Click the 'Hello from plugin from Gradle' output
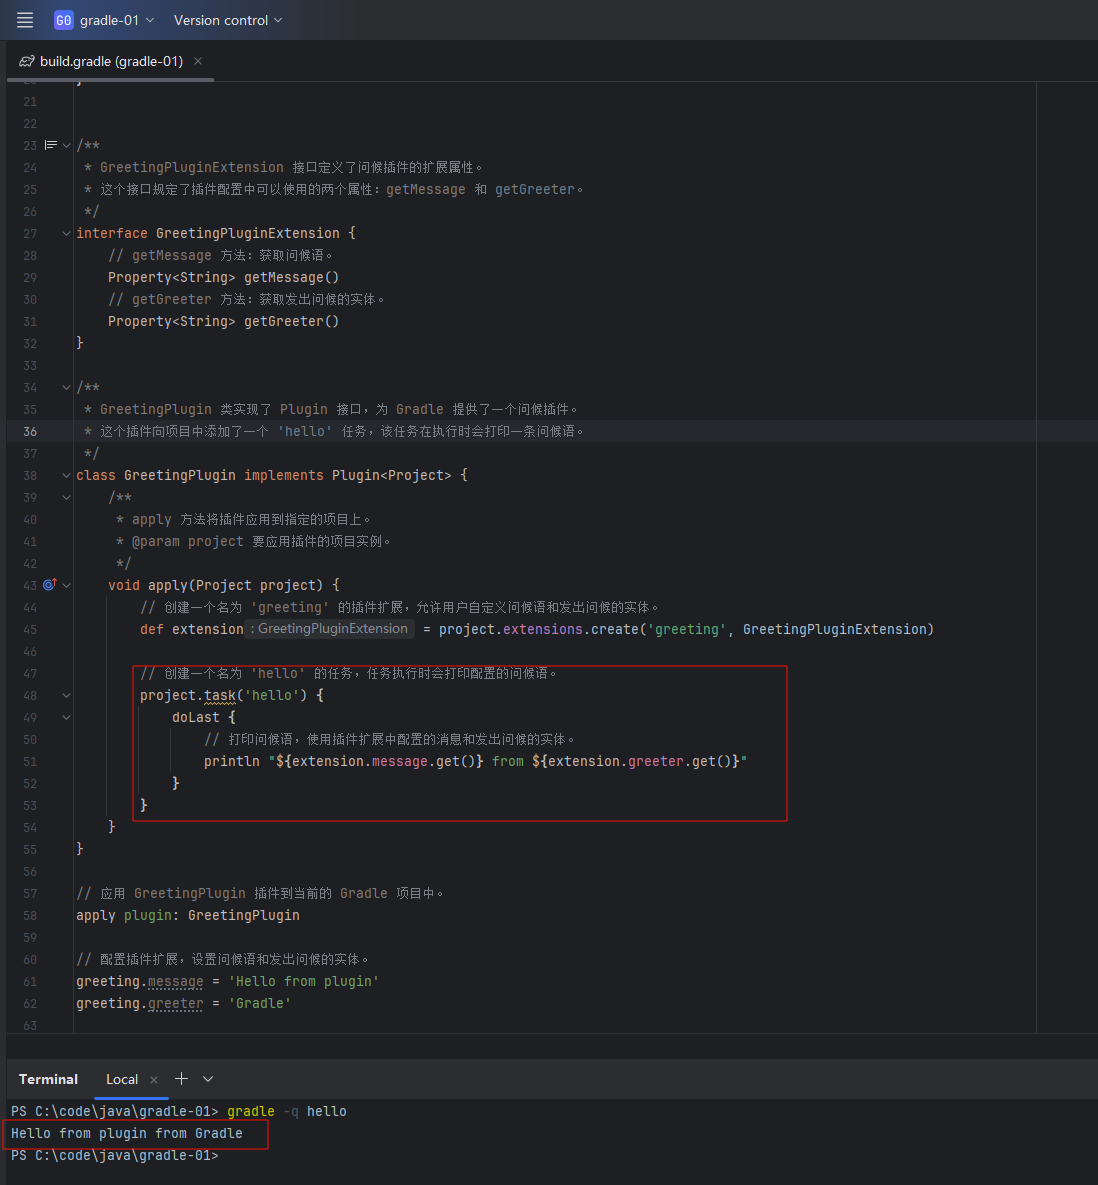This screenshot has height=1185, width=1098. (127, 1133)
